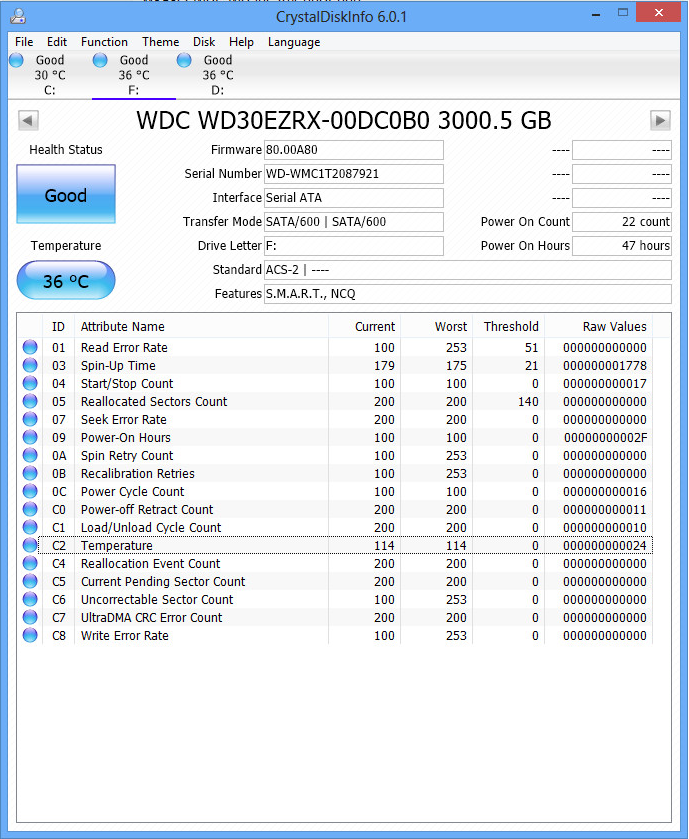689x839 pixels.
Task: Click the status orb for Write Error Rate
Action: coord(30,635)
